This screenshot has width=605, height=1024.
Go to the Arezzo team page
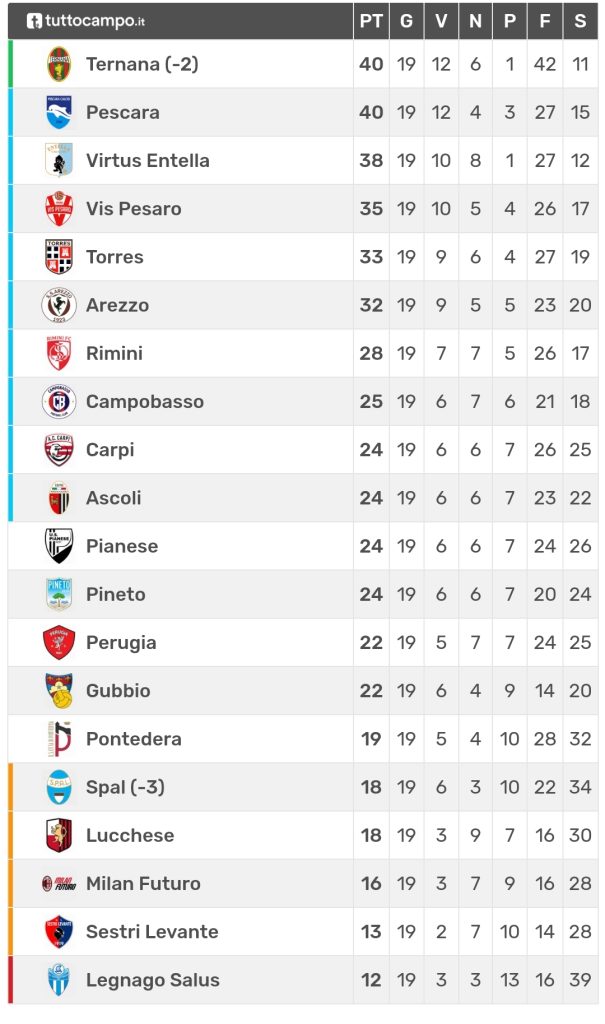click(117, 305)
